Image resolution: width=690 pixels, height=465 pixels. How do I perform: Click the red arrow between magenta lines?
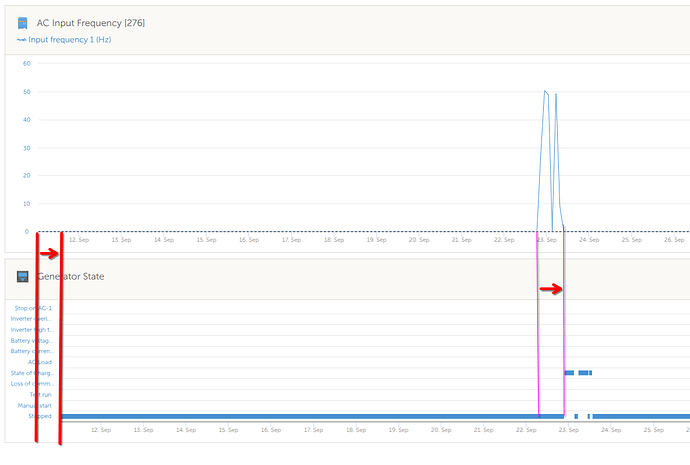(551, 289)
